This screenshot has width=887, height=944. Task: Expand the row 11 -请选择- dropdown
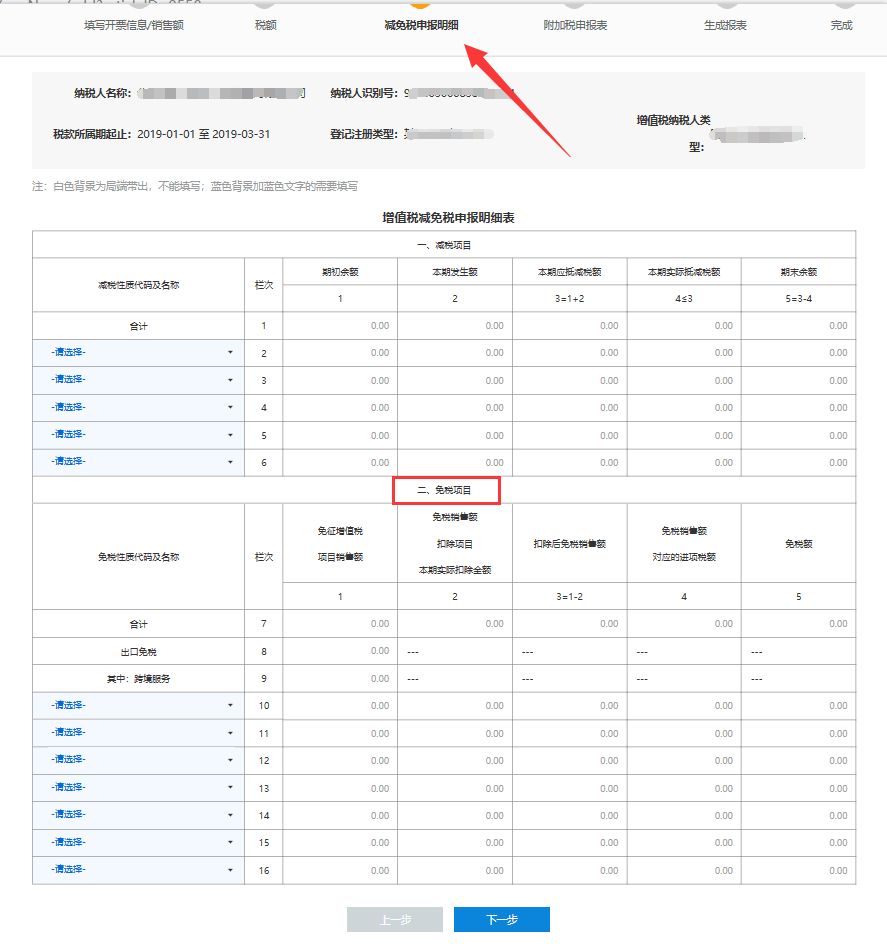tap(138, 733)
